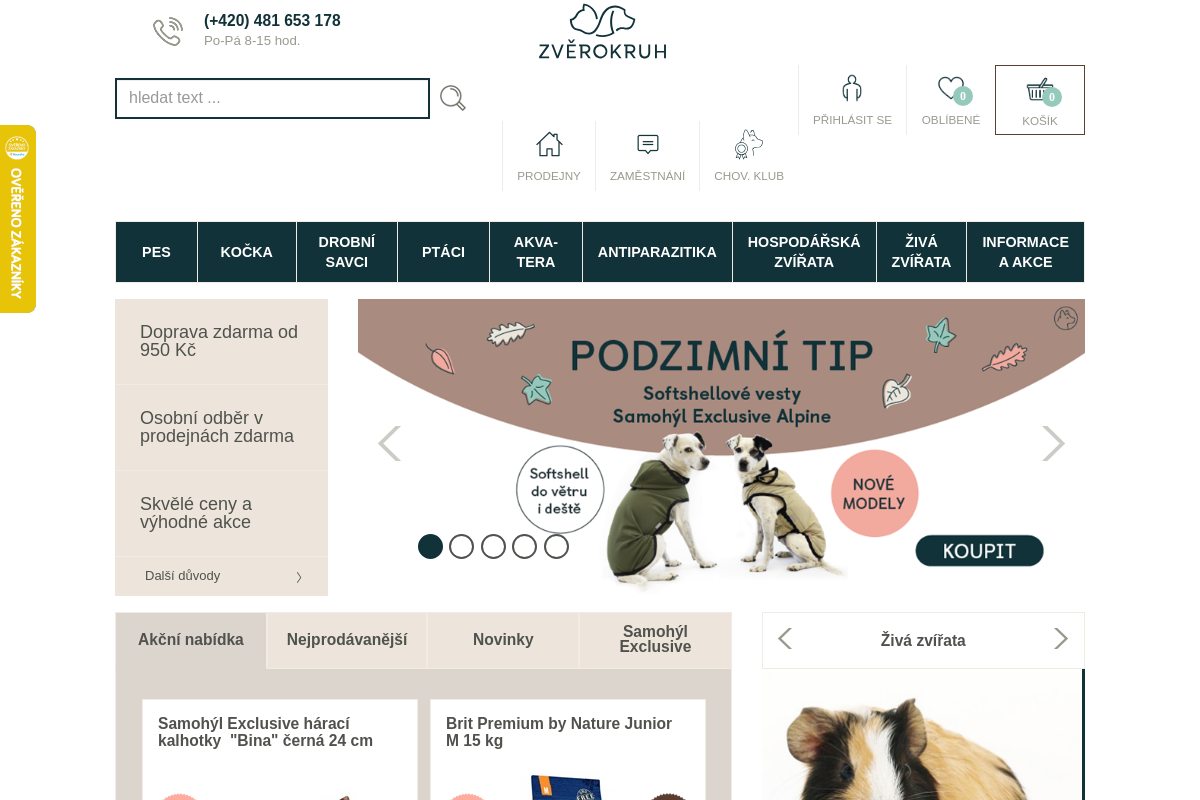The height and width of the screenshot is (800, 1200).
Task: Select the first banner slide dot
Action: tap(430, 546)
